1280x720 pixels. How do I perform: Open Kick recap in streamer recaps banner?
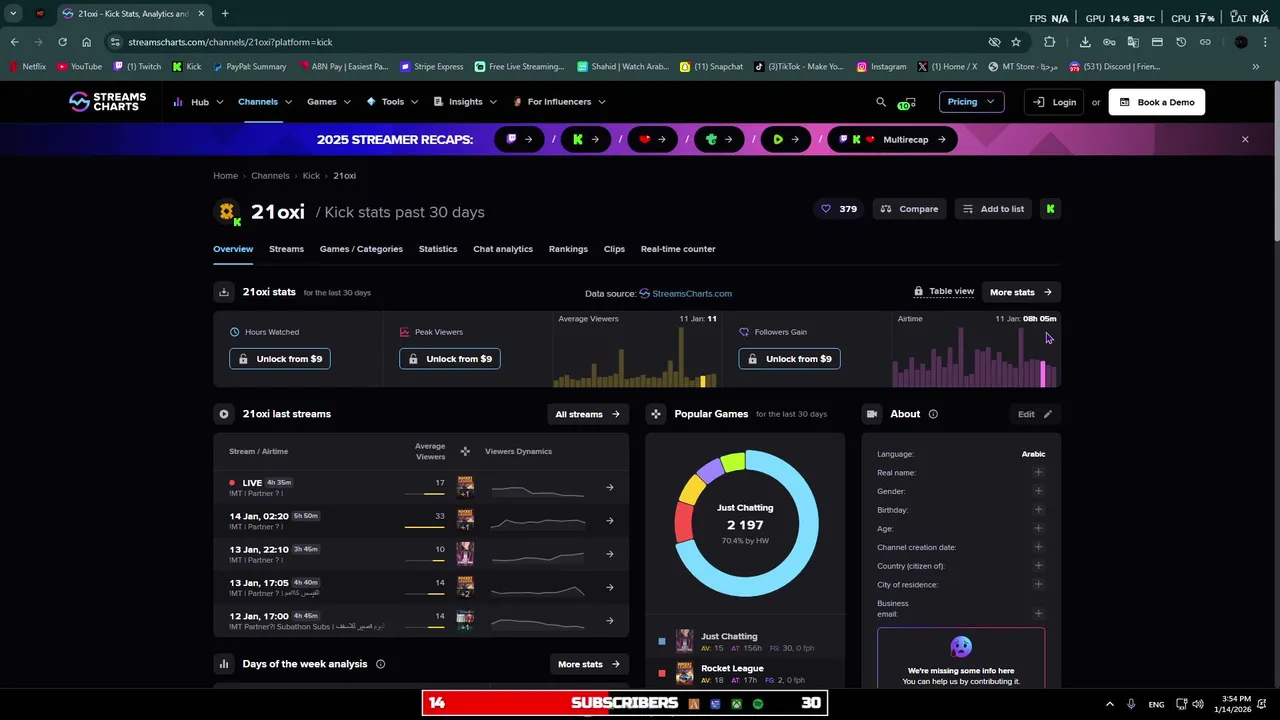point(586,139)
